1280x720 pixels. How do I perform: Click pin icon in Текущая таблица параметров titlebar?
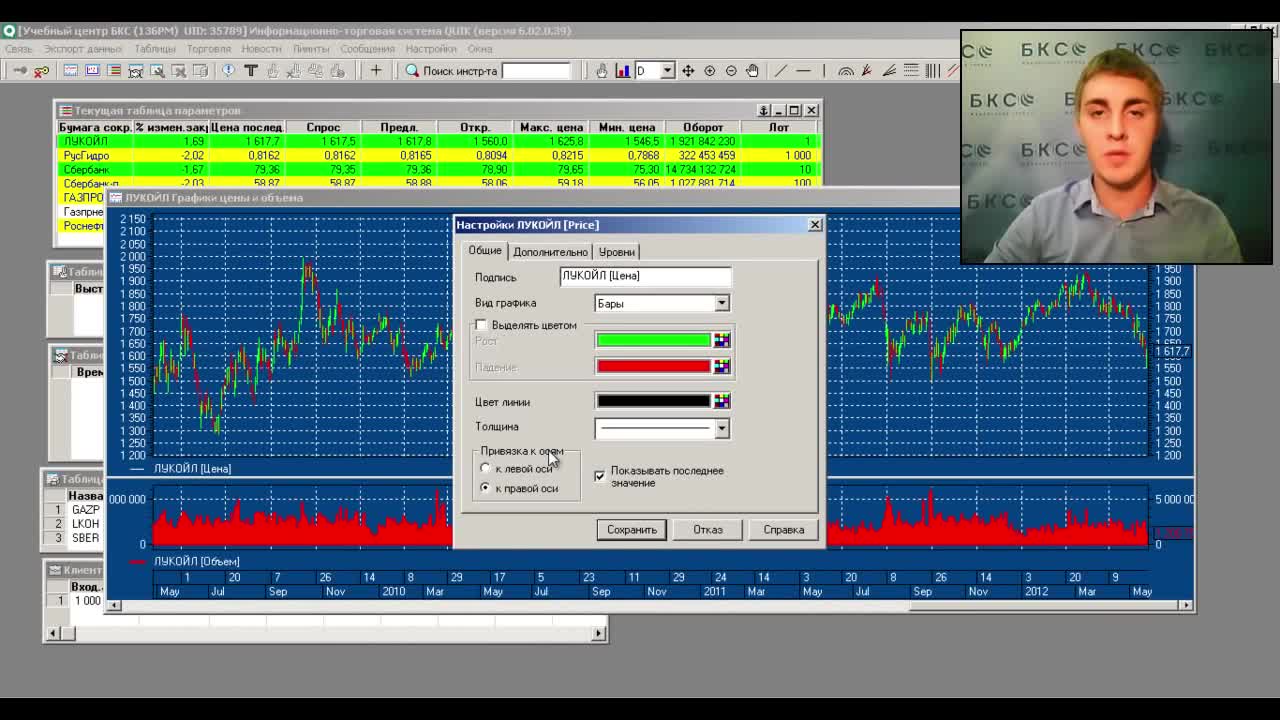coord(763,110)
